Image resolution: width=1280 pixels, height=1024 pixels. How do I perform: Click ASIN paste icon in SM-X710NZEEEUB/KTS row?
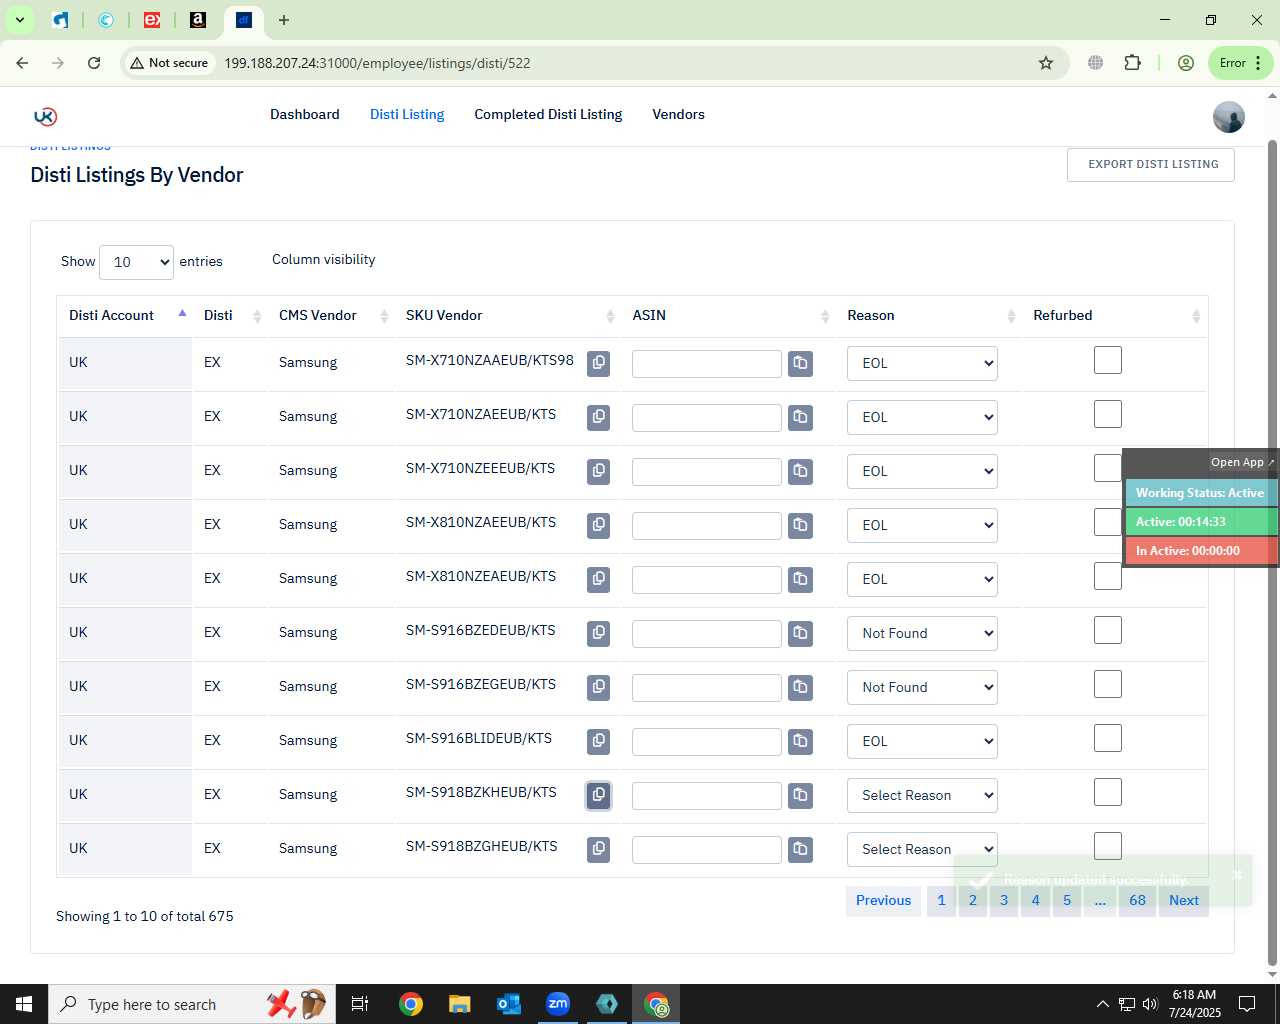pyautogui.click(x=800, y=471)
